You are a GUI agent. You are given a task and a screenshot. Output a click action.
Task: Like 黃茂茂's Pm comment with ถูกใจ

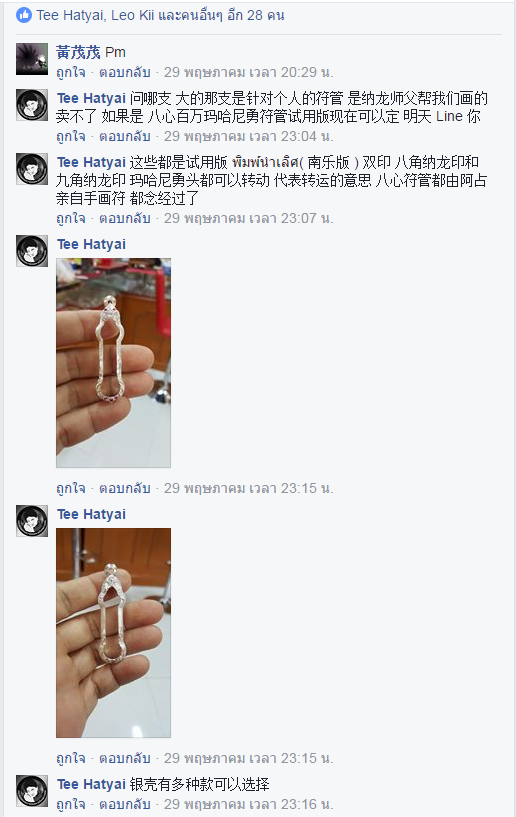[x=71, y=72]
